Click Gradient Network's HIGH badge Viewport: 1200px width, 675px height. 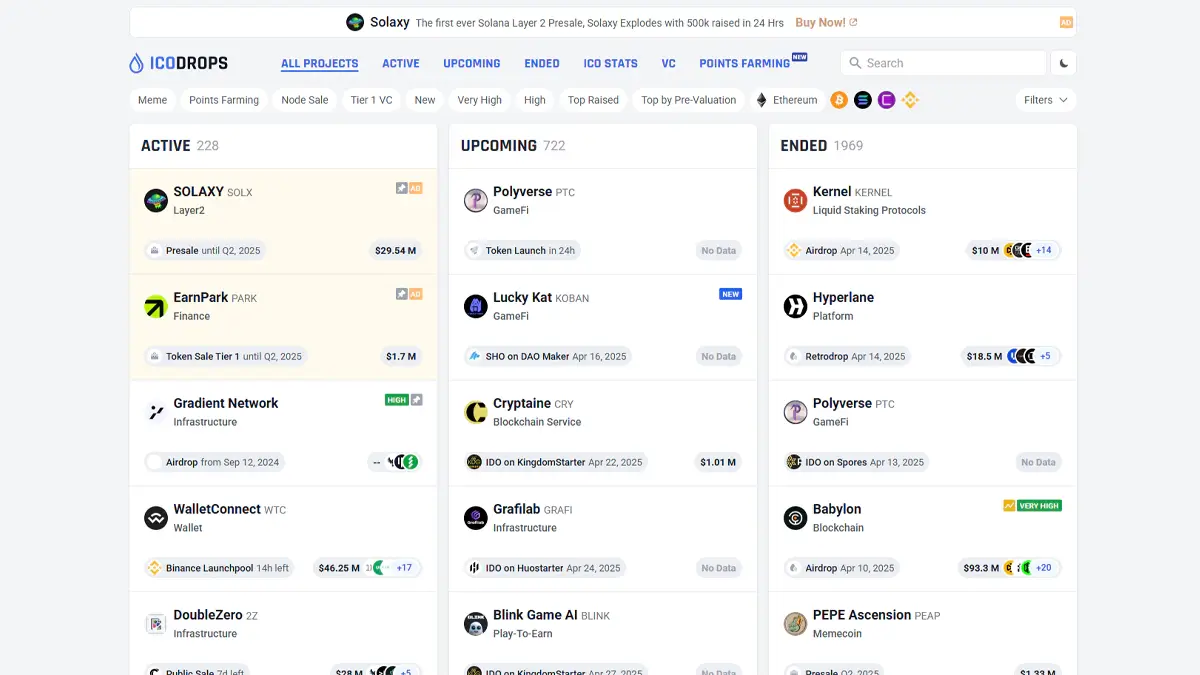click(397, 400)
